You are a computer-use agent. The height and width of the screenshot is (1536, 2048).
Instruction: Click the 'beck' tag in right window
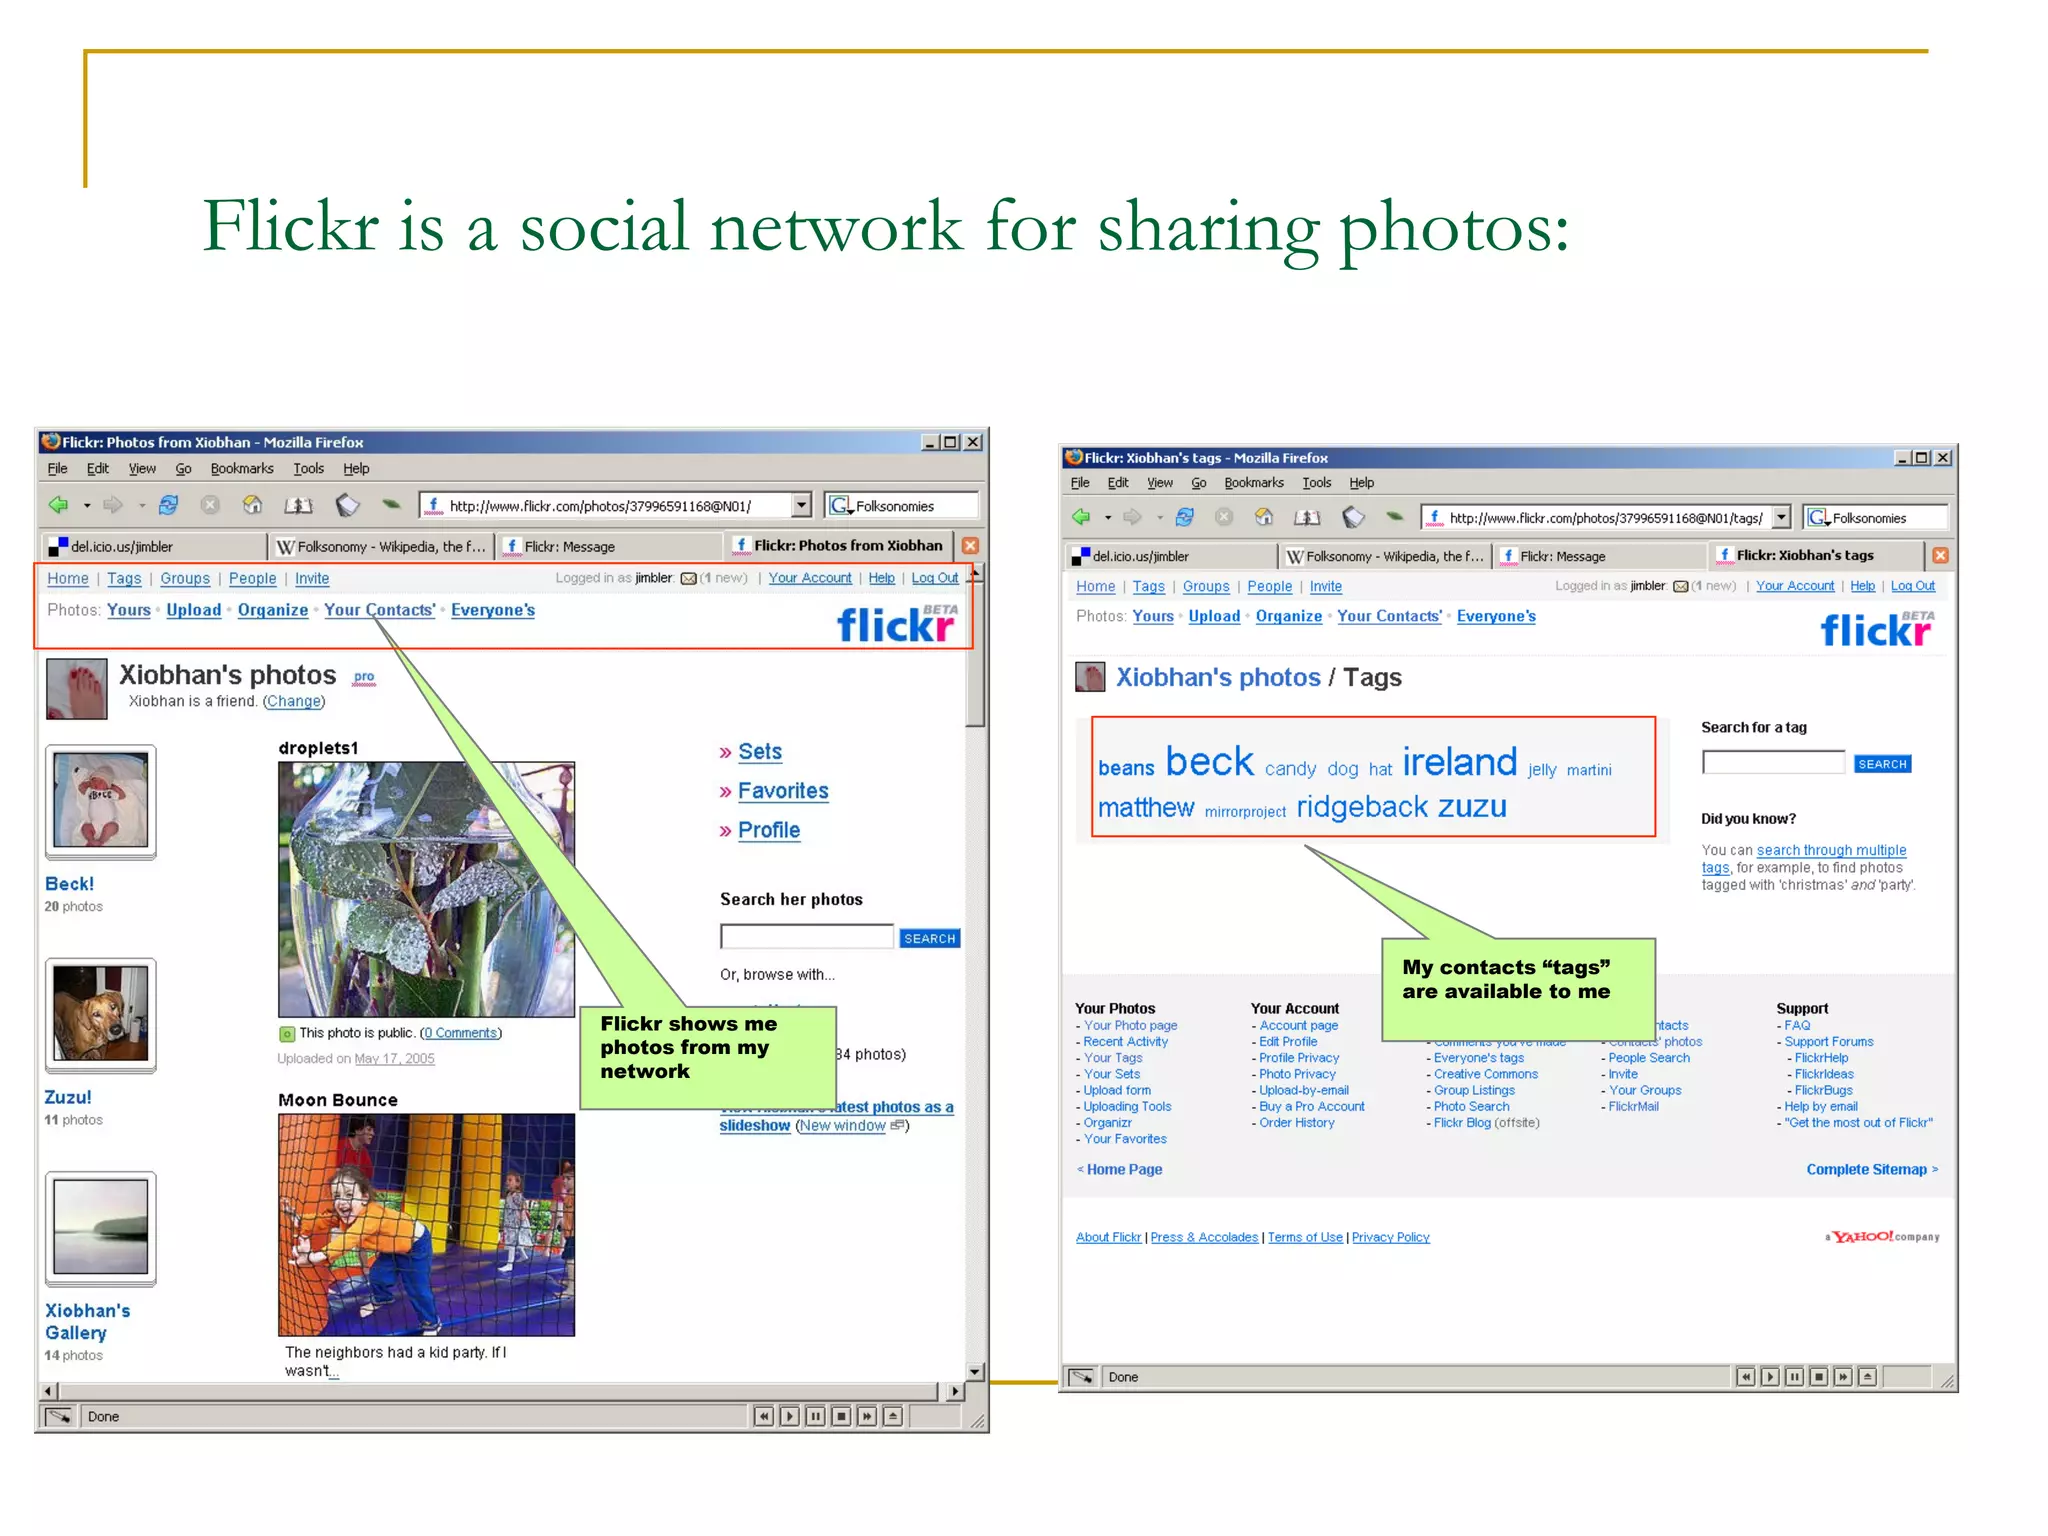(x=1209, y=762)
